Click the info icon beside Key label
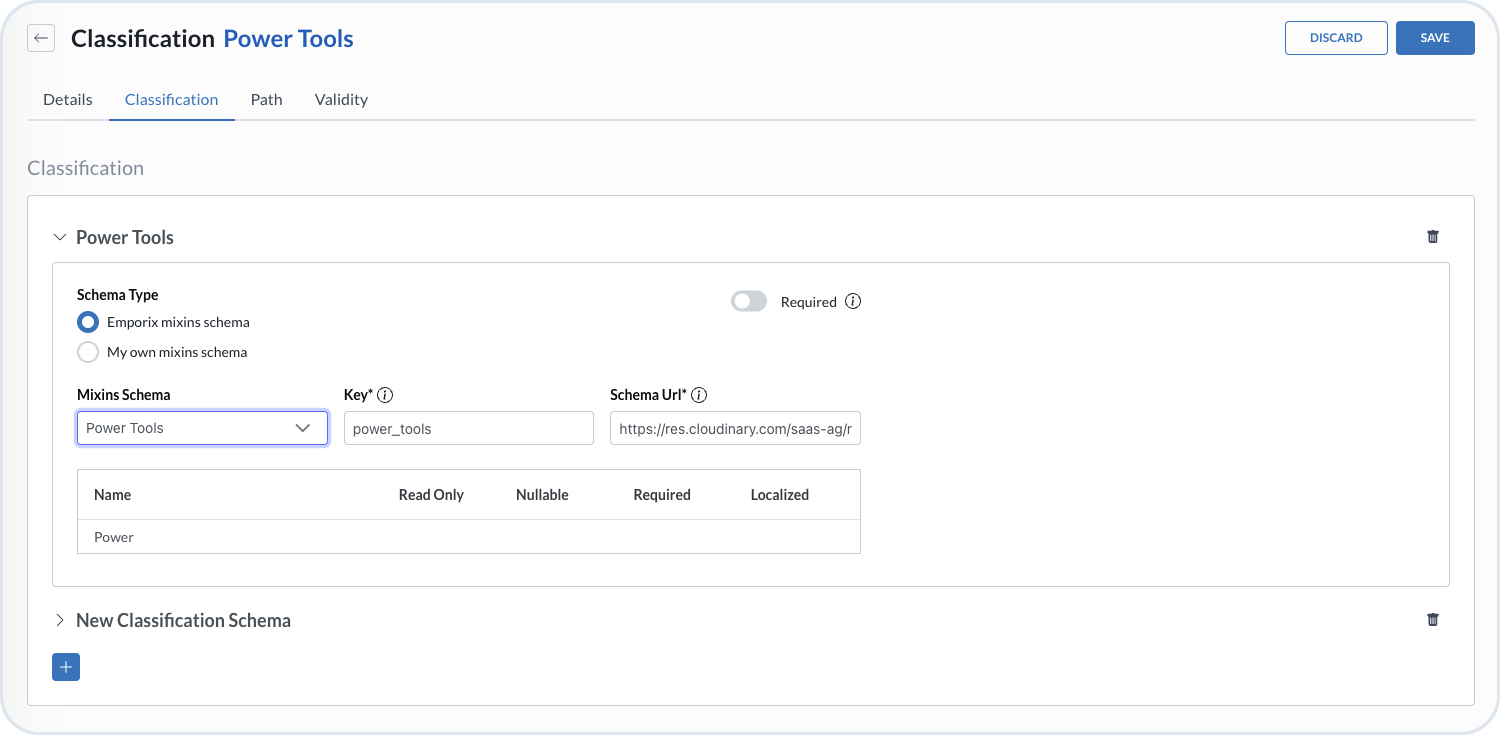This screenshot has height=735, width=1500. [385, 395]
